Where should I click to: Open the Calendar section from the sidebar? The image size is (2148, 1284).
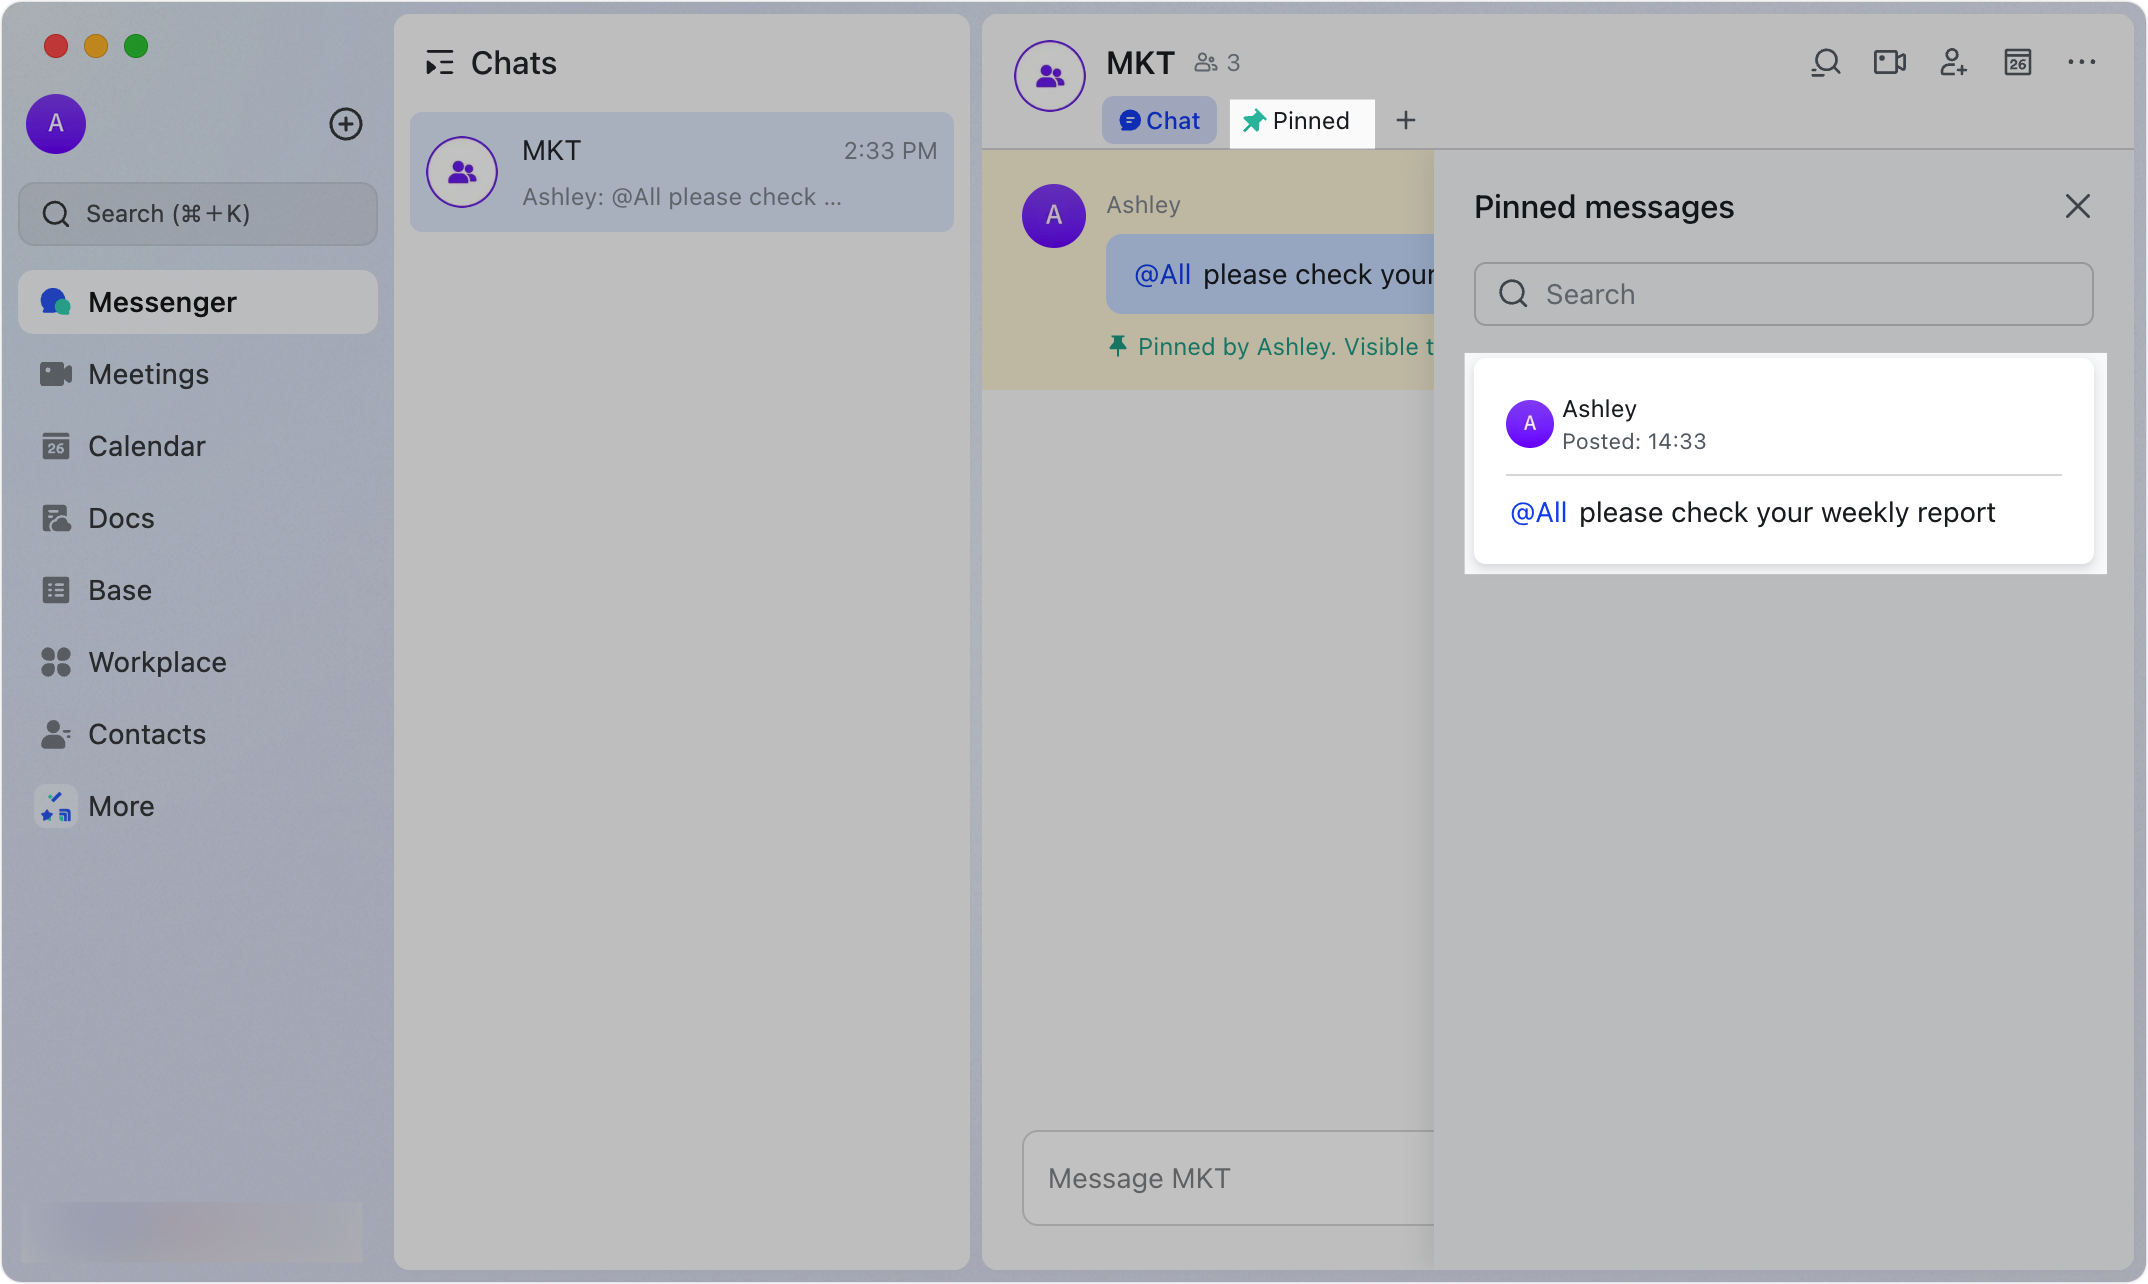[x=147, y=446]
